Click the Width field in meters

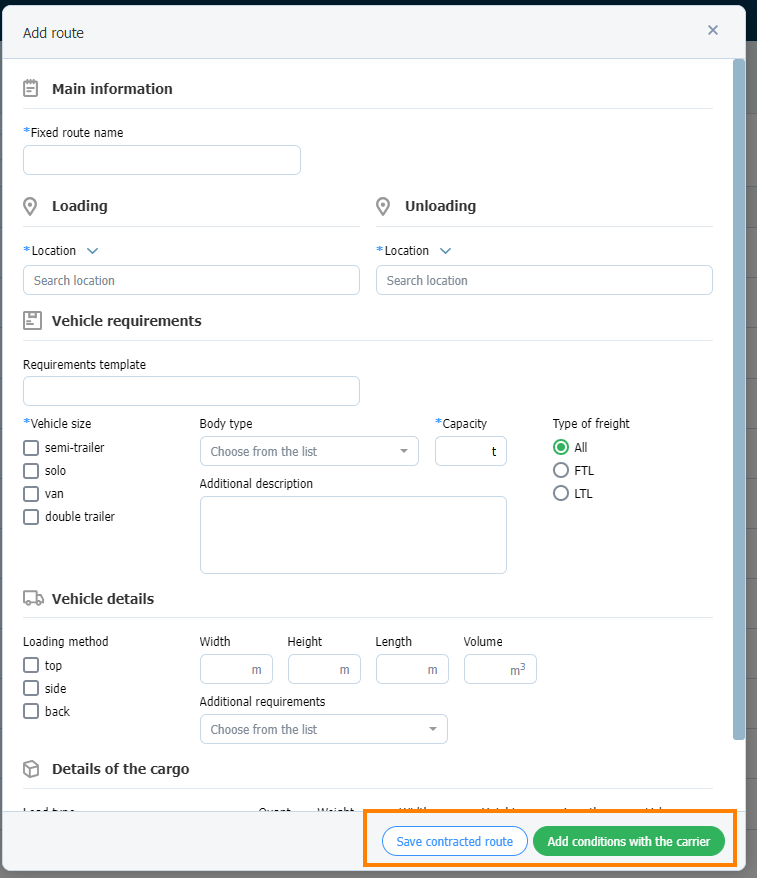(x=236, y=669)
